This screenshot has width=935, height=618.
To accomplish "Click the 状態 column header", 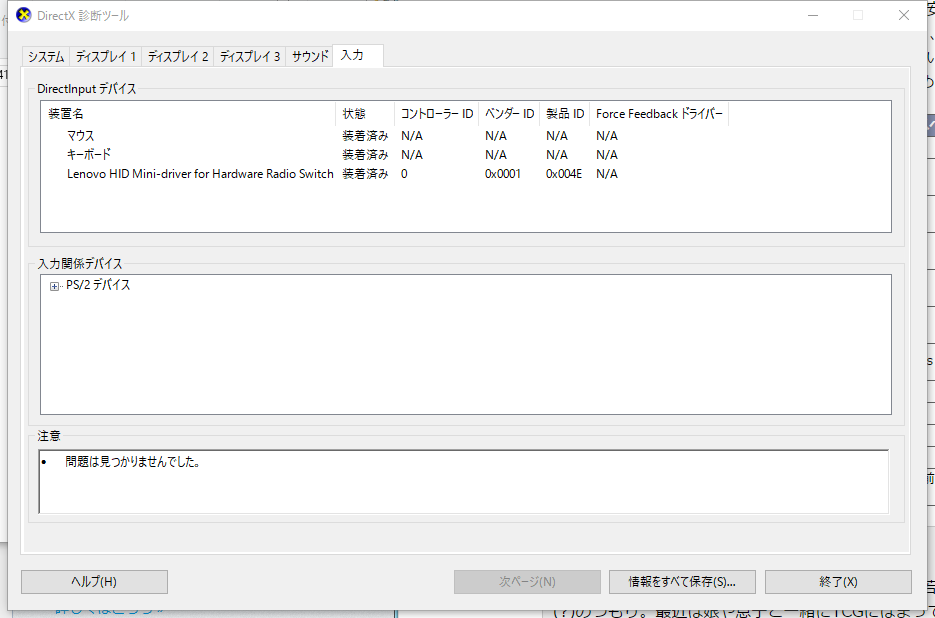I will pos(365,114).
